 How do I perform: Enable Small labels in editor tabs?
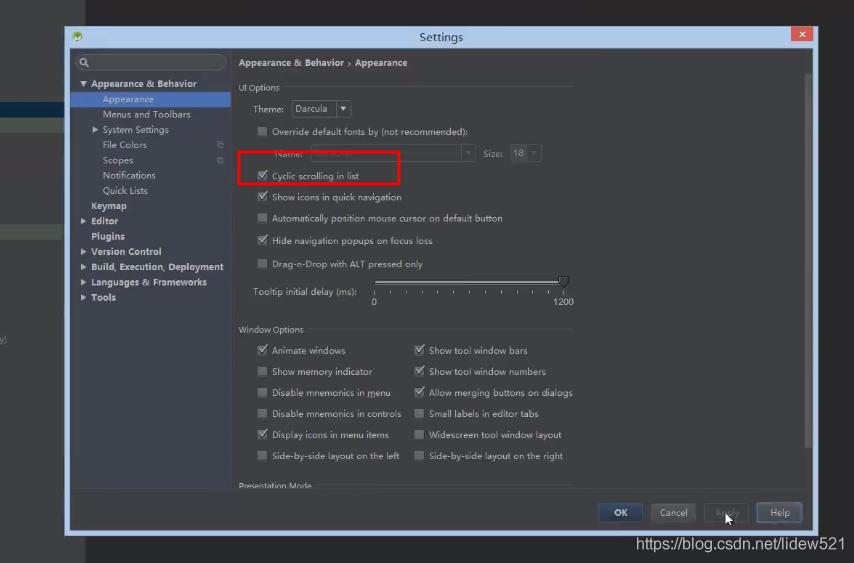coord(419,413)
